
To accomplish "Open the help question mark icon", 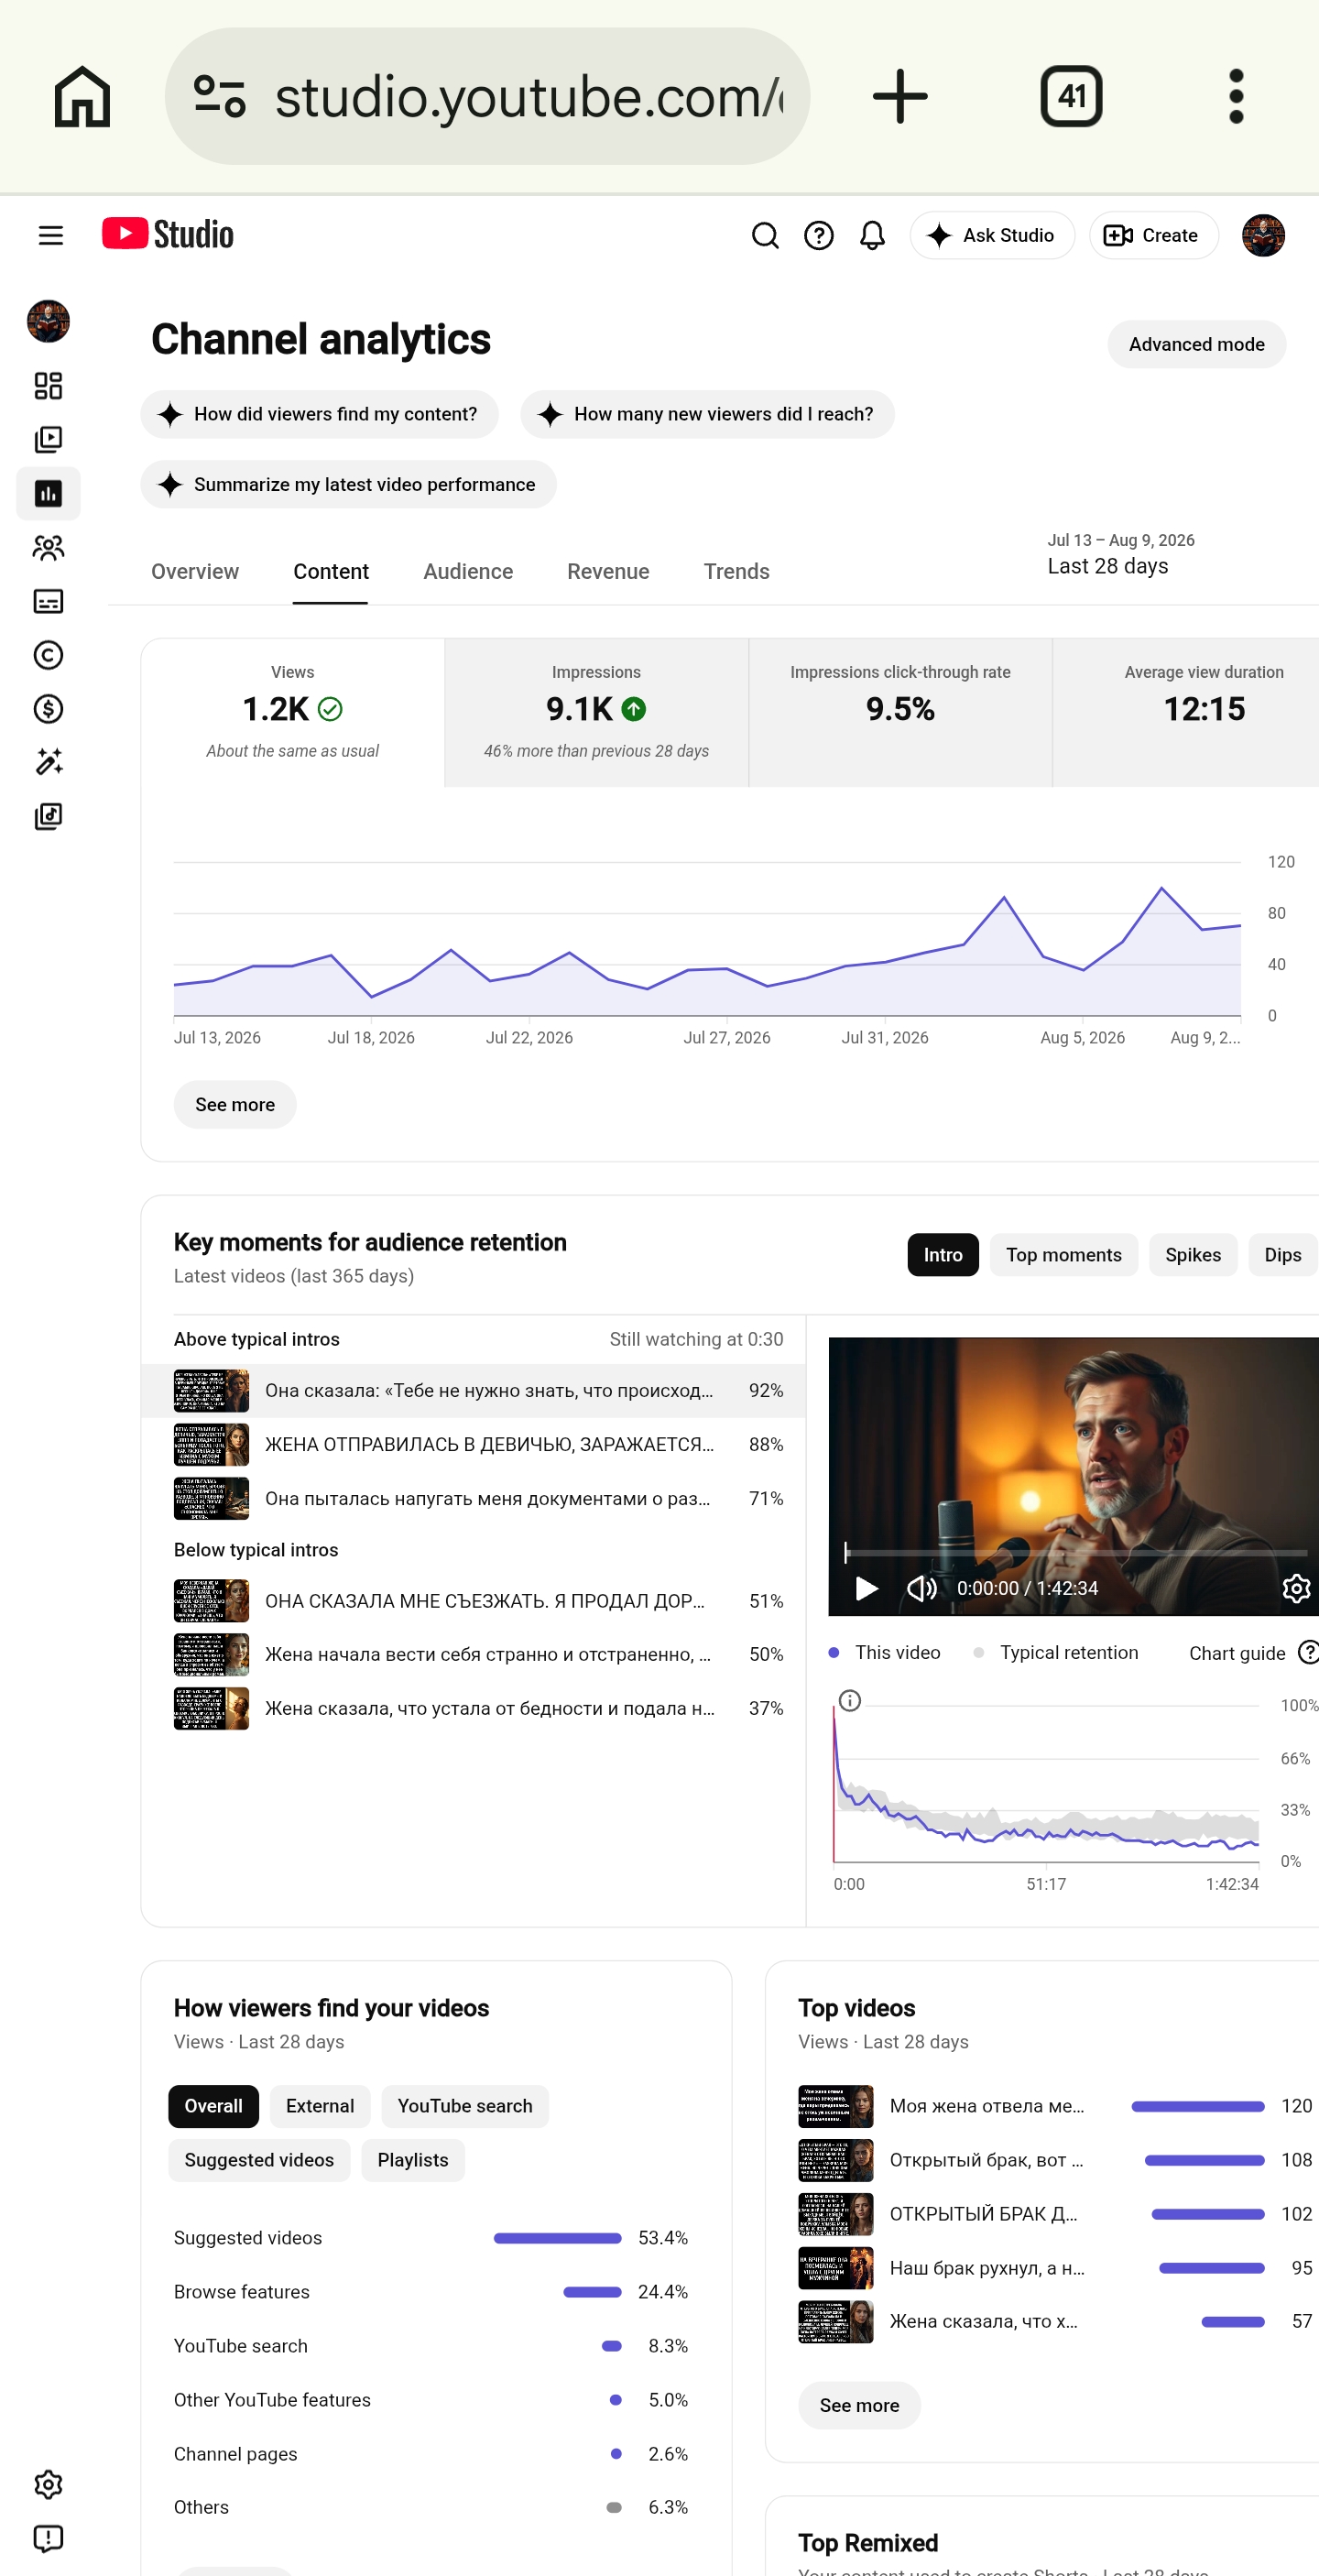I will pos(819,236).
